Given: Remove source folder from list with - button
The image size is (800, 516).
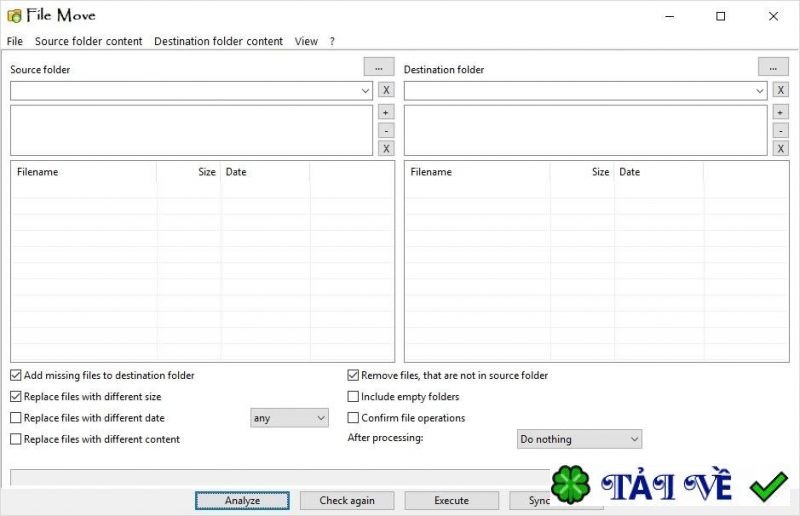Looking at the screenshot, I should click(386, 131).
